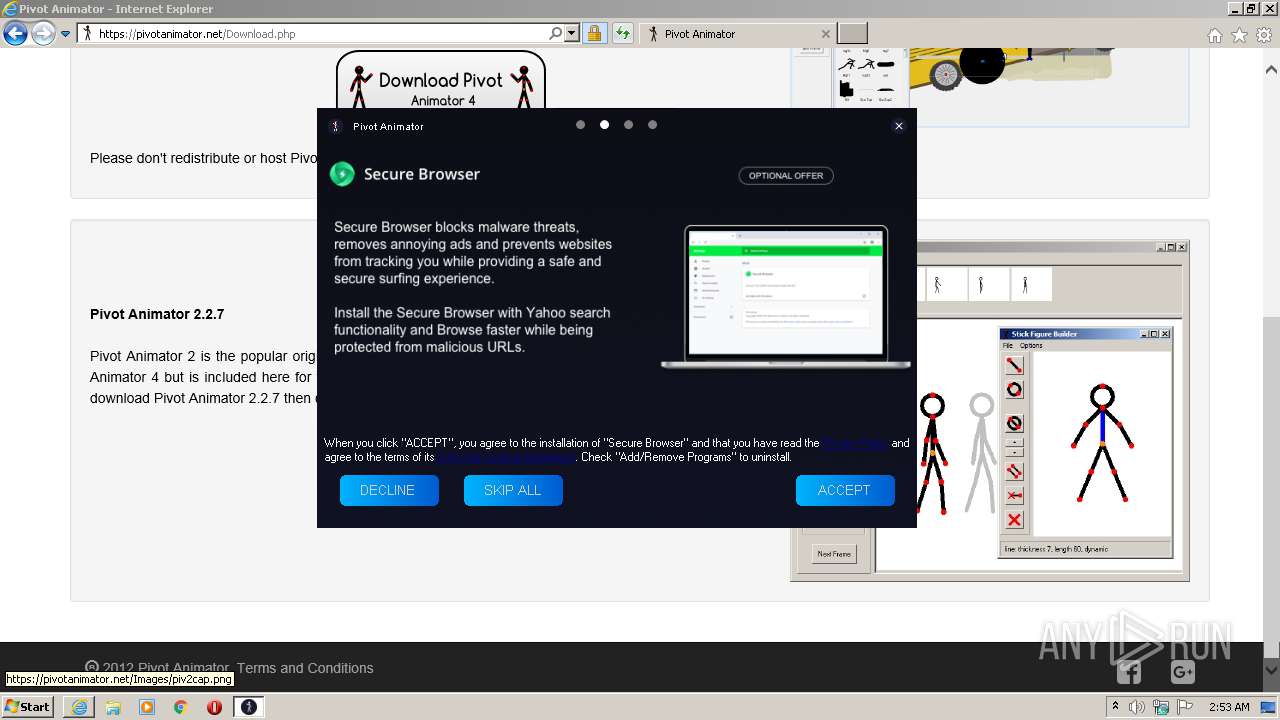Accept the Secure Browser offer

coord(845,490)
